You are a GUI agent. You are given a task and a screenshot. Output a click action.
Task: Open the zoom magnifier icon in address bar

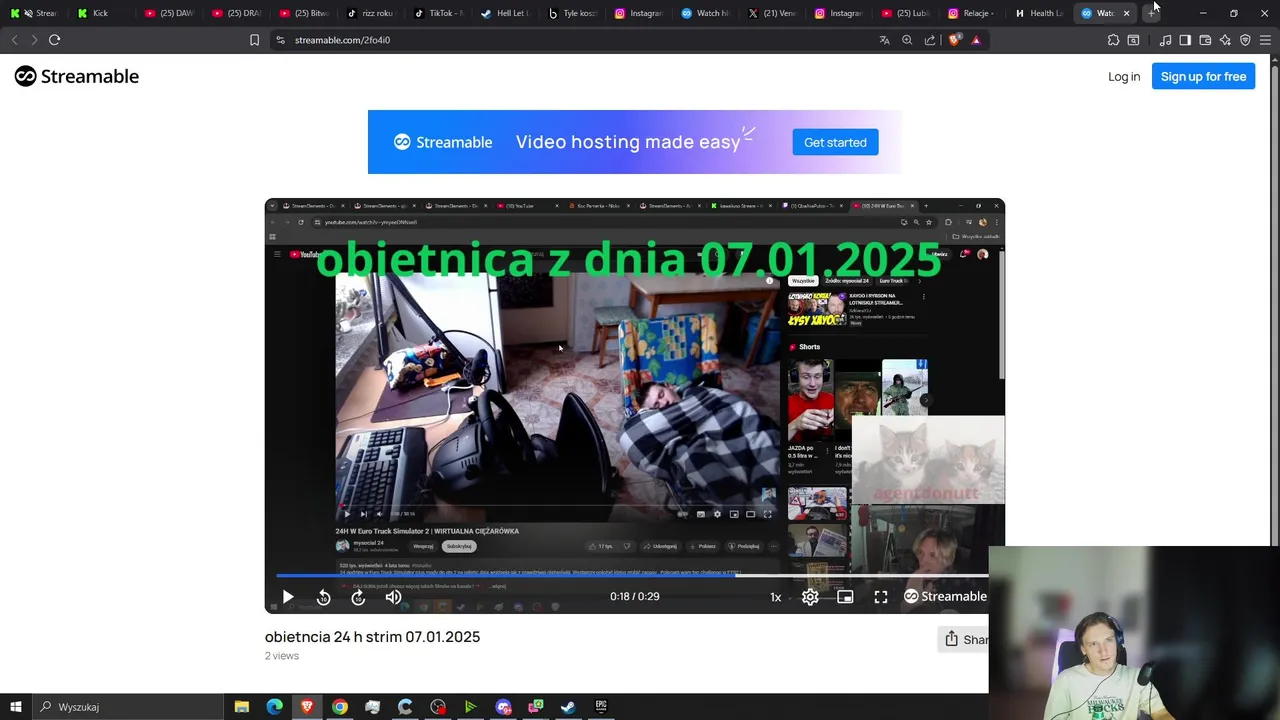[x=907, y=40]
